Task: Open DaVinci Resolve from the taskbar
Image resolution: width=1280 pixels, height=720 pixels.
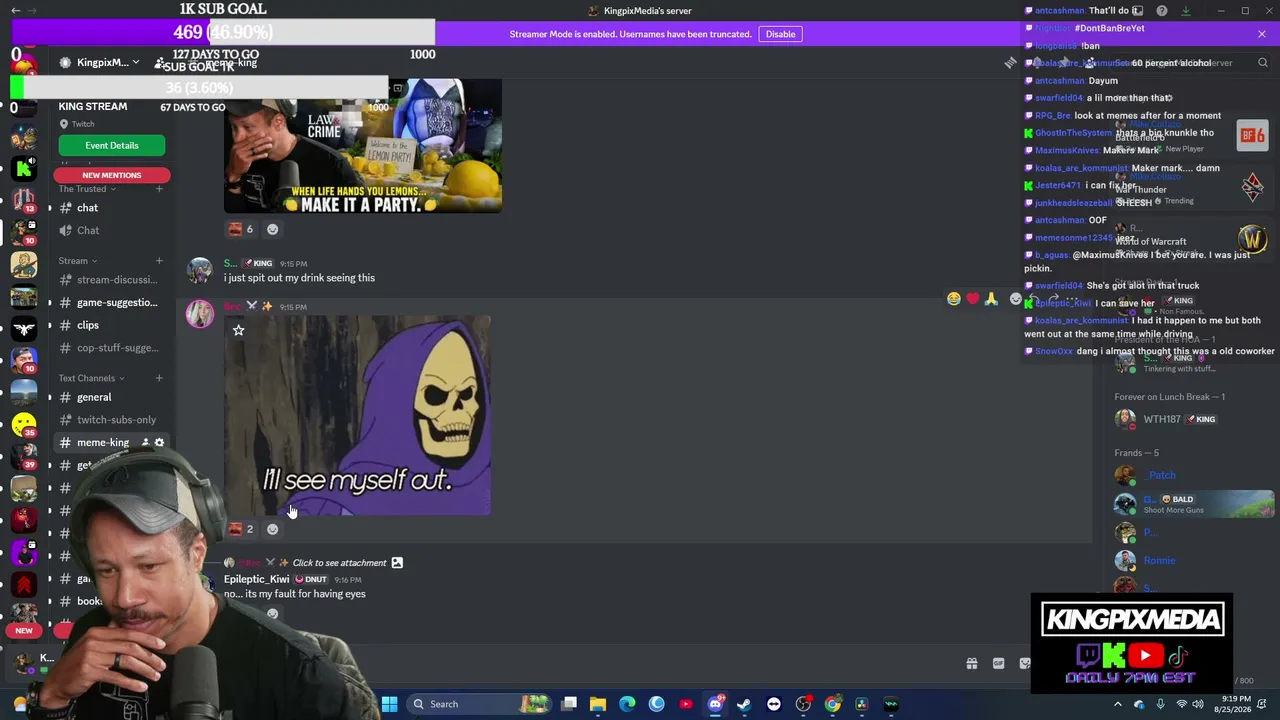Action: (x=861, y=704)
